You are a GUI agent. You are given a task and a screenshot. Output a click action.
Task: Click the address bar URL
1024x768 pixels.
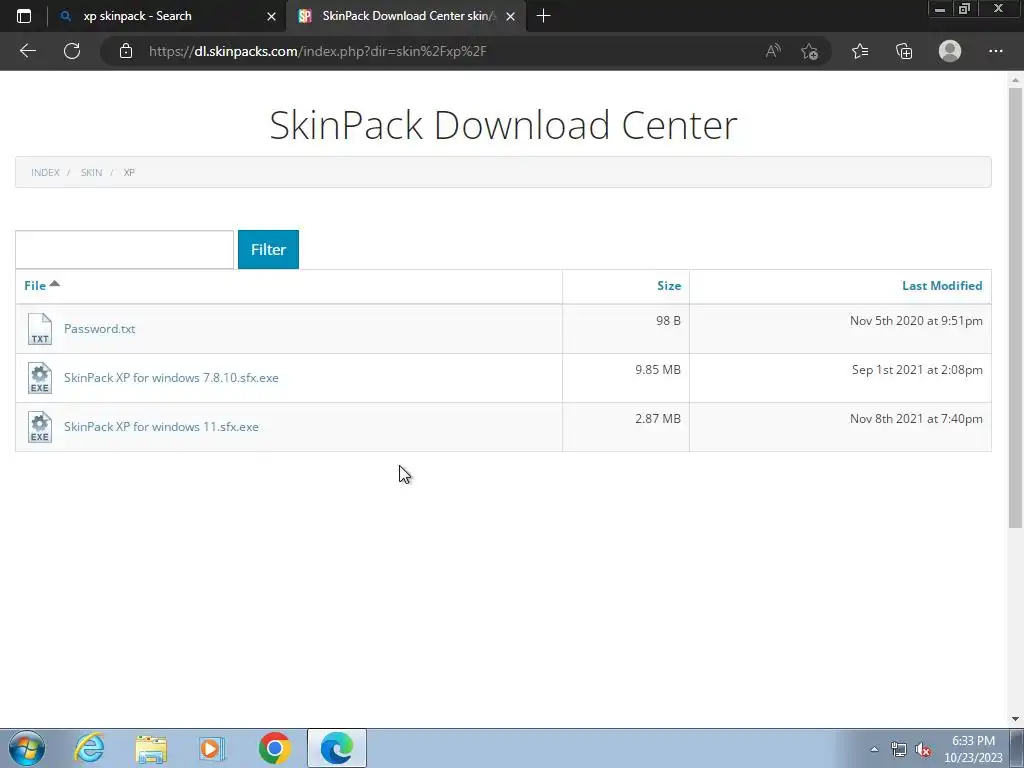pyautogui.click(x=317, y=51)
